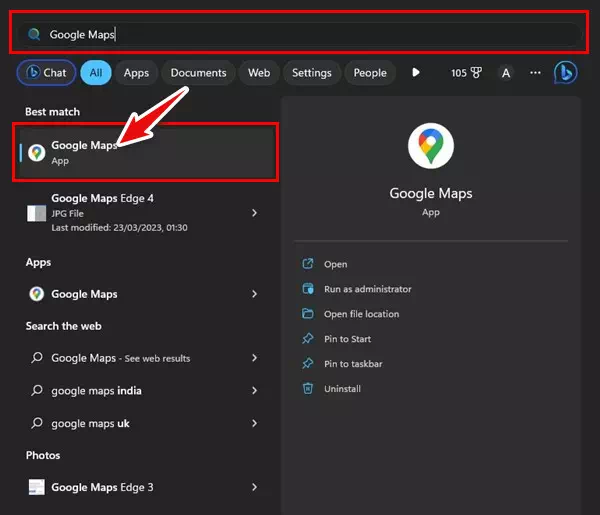Expand google maps uk chevron
Image resolution: width=600 pixels, height=515 pixels.
tap(254, 423)
